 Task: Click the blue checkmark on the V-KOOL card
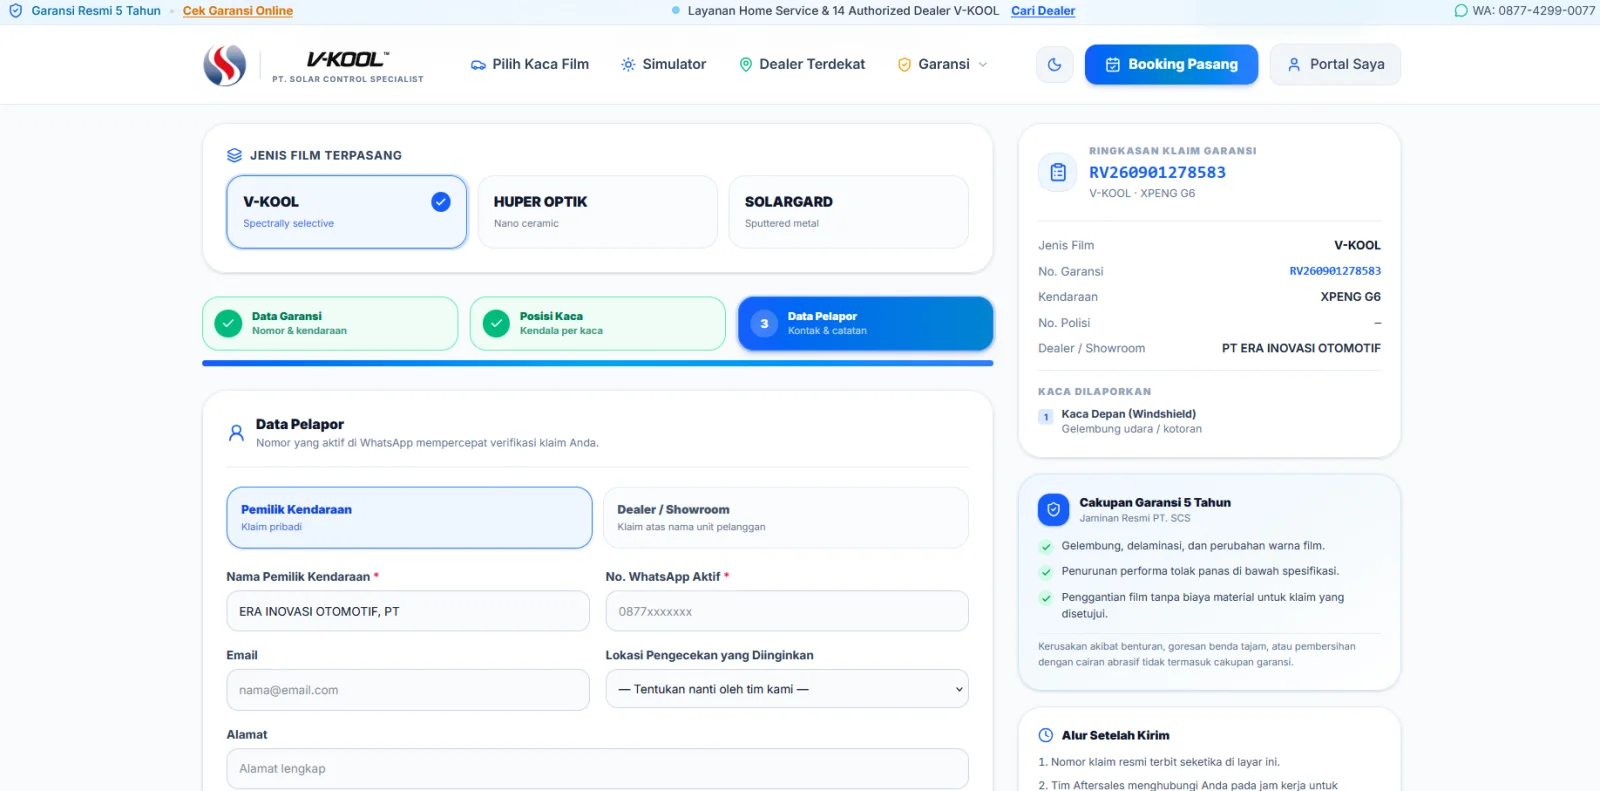coord(441,202)
